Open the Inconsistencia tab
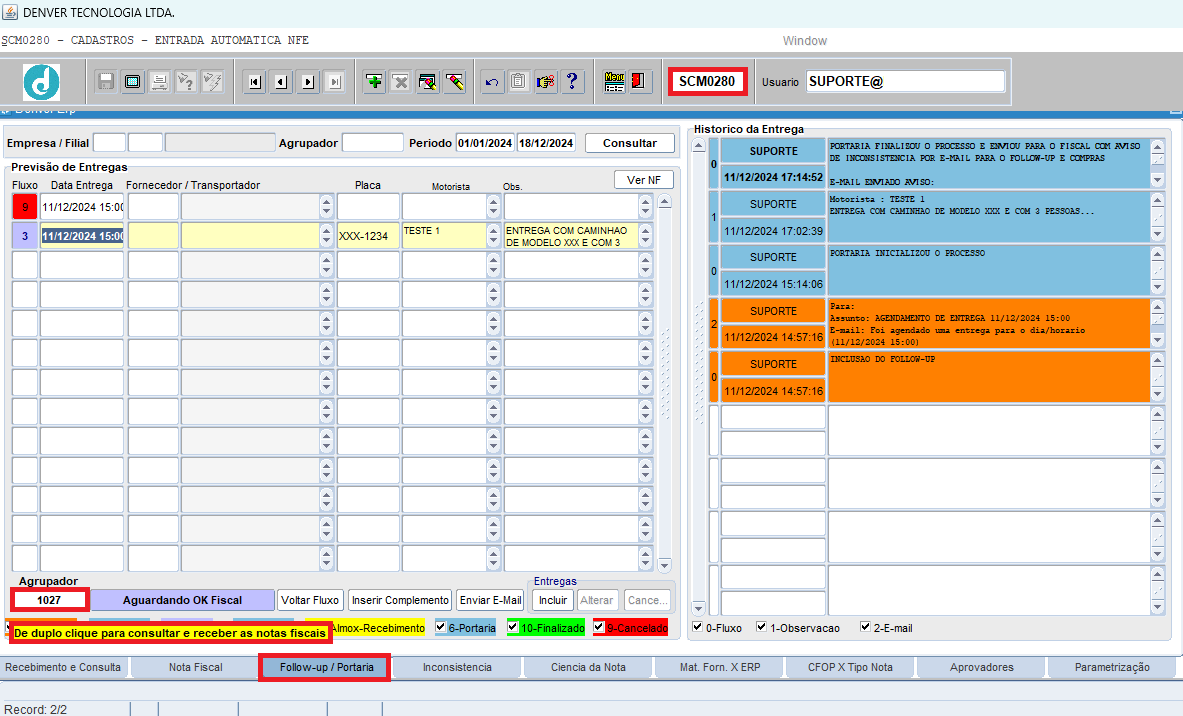This screenshot has height=716, width=1183. [x=457, y=668]
